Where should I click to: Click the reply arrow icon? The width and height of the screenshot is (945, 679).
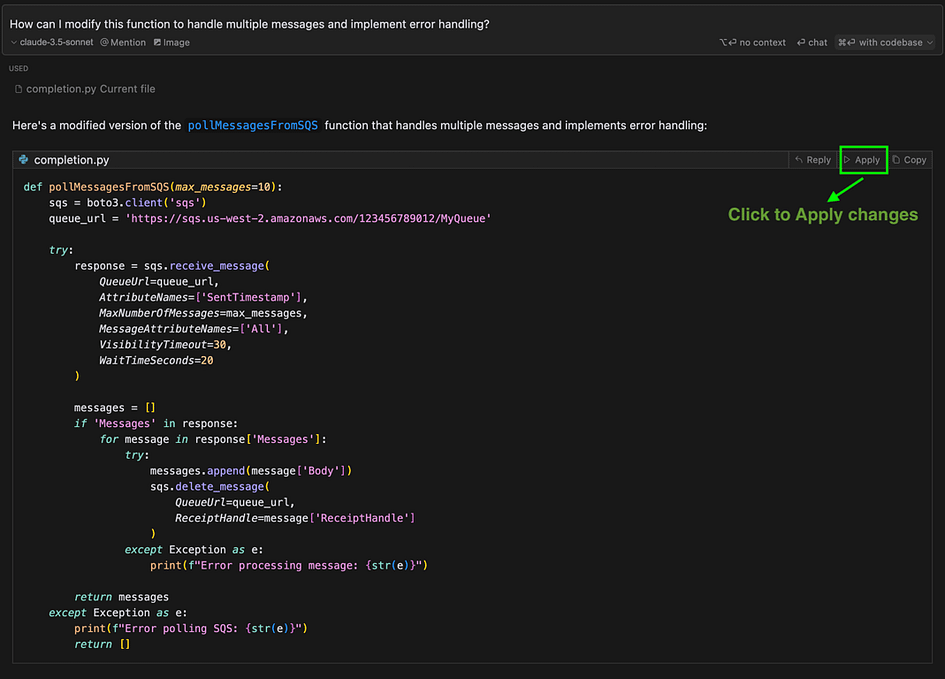(x=799, y=160)
